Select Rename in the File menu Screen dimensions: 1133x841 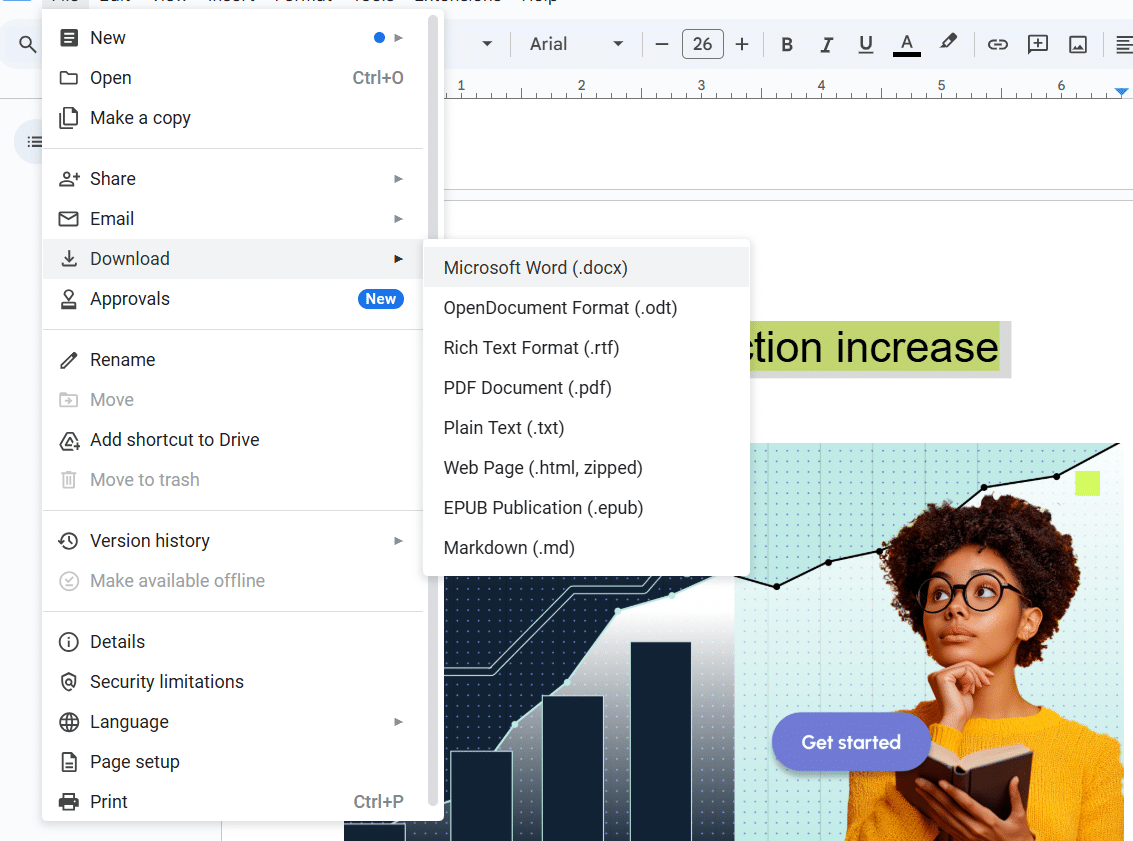click(x=233, y=360)
